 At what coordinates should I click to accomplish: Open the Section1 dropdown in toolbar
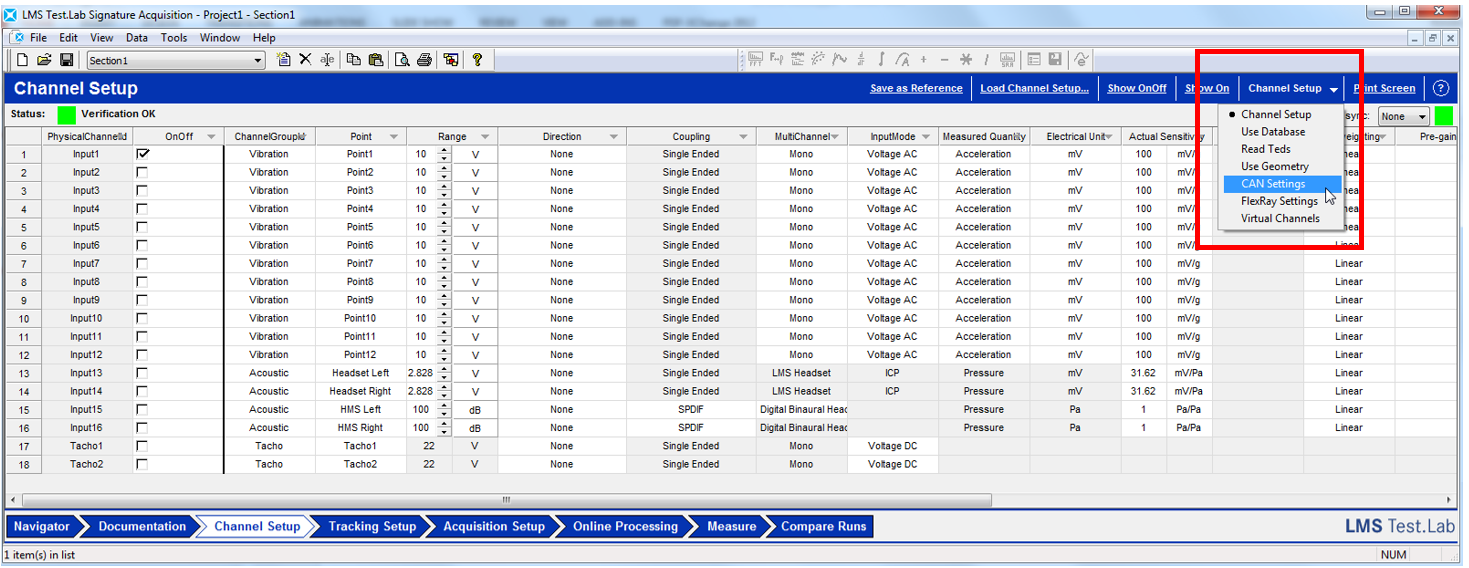coord(258,61)
